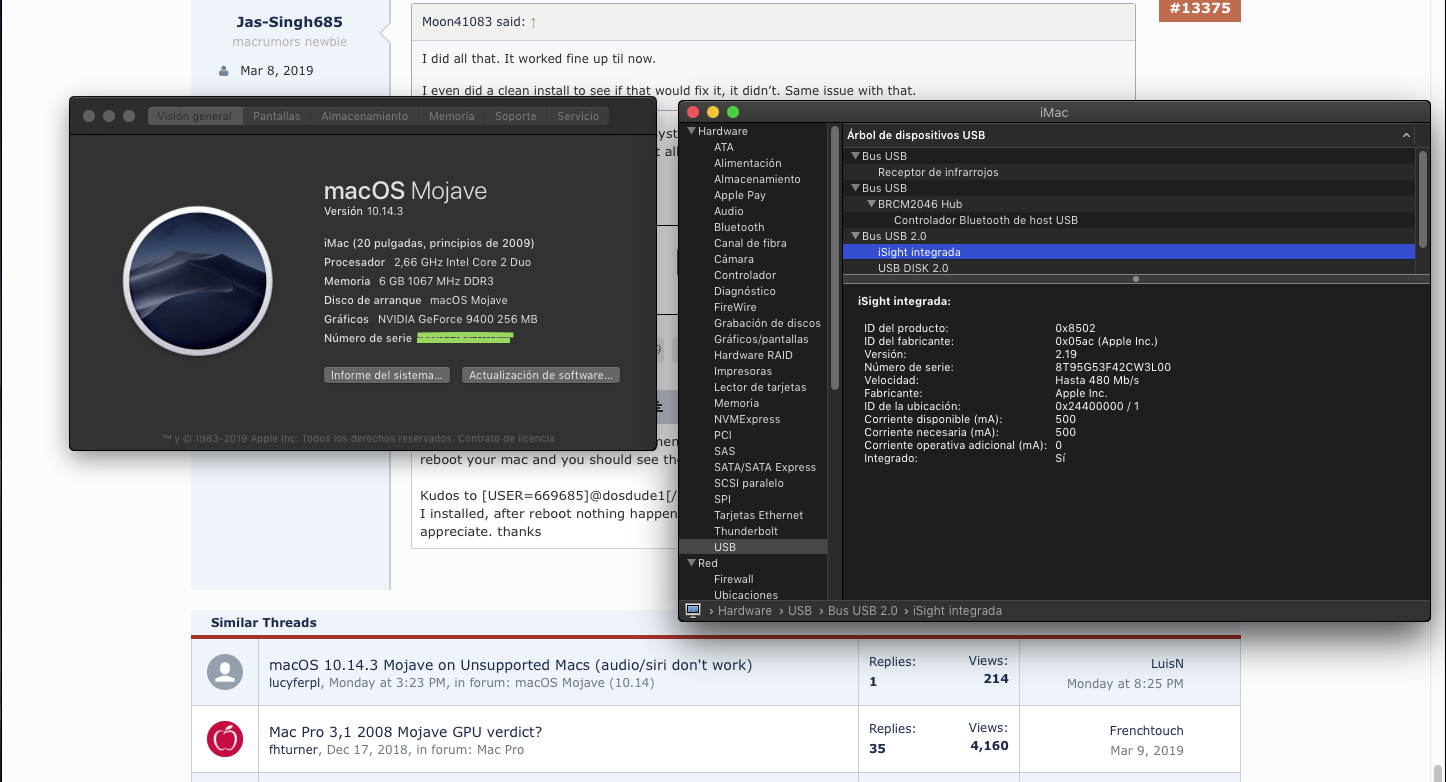Select PCI in the sidebar

723,435
